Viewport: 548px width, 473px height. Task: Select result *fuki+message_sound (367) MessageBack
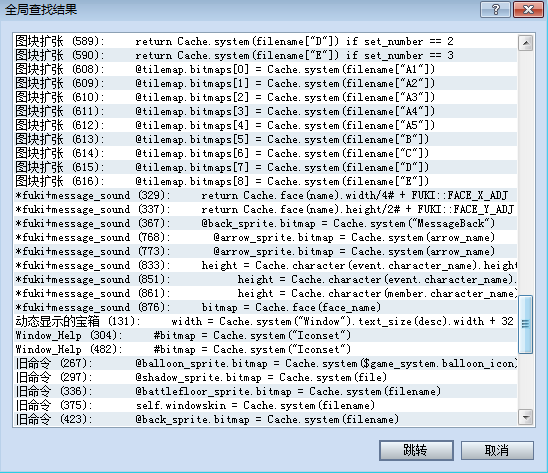[266, 223]
